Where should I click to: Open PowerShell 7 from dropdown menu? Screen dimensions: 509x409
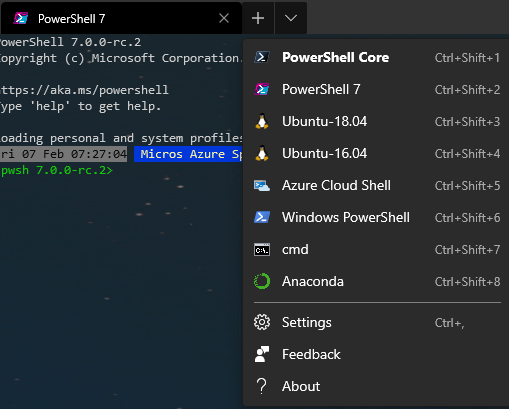pos(377,89)
